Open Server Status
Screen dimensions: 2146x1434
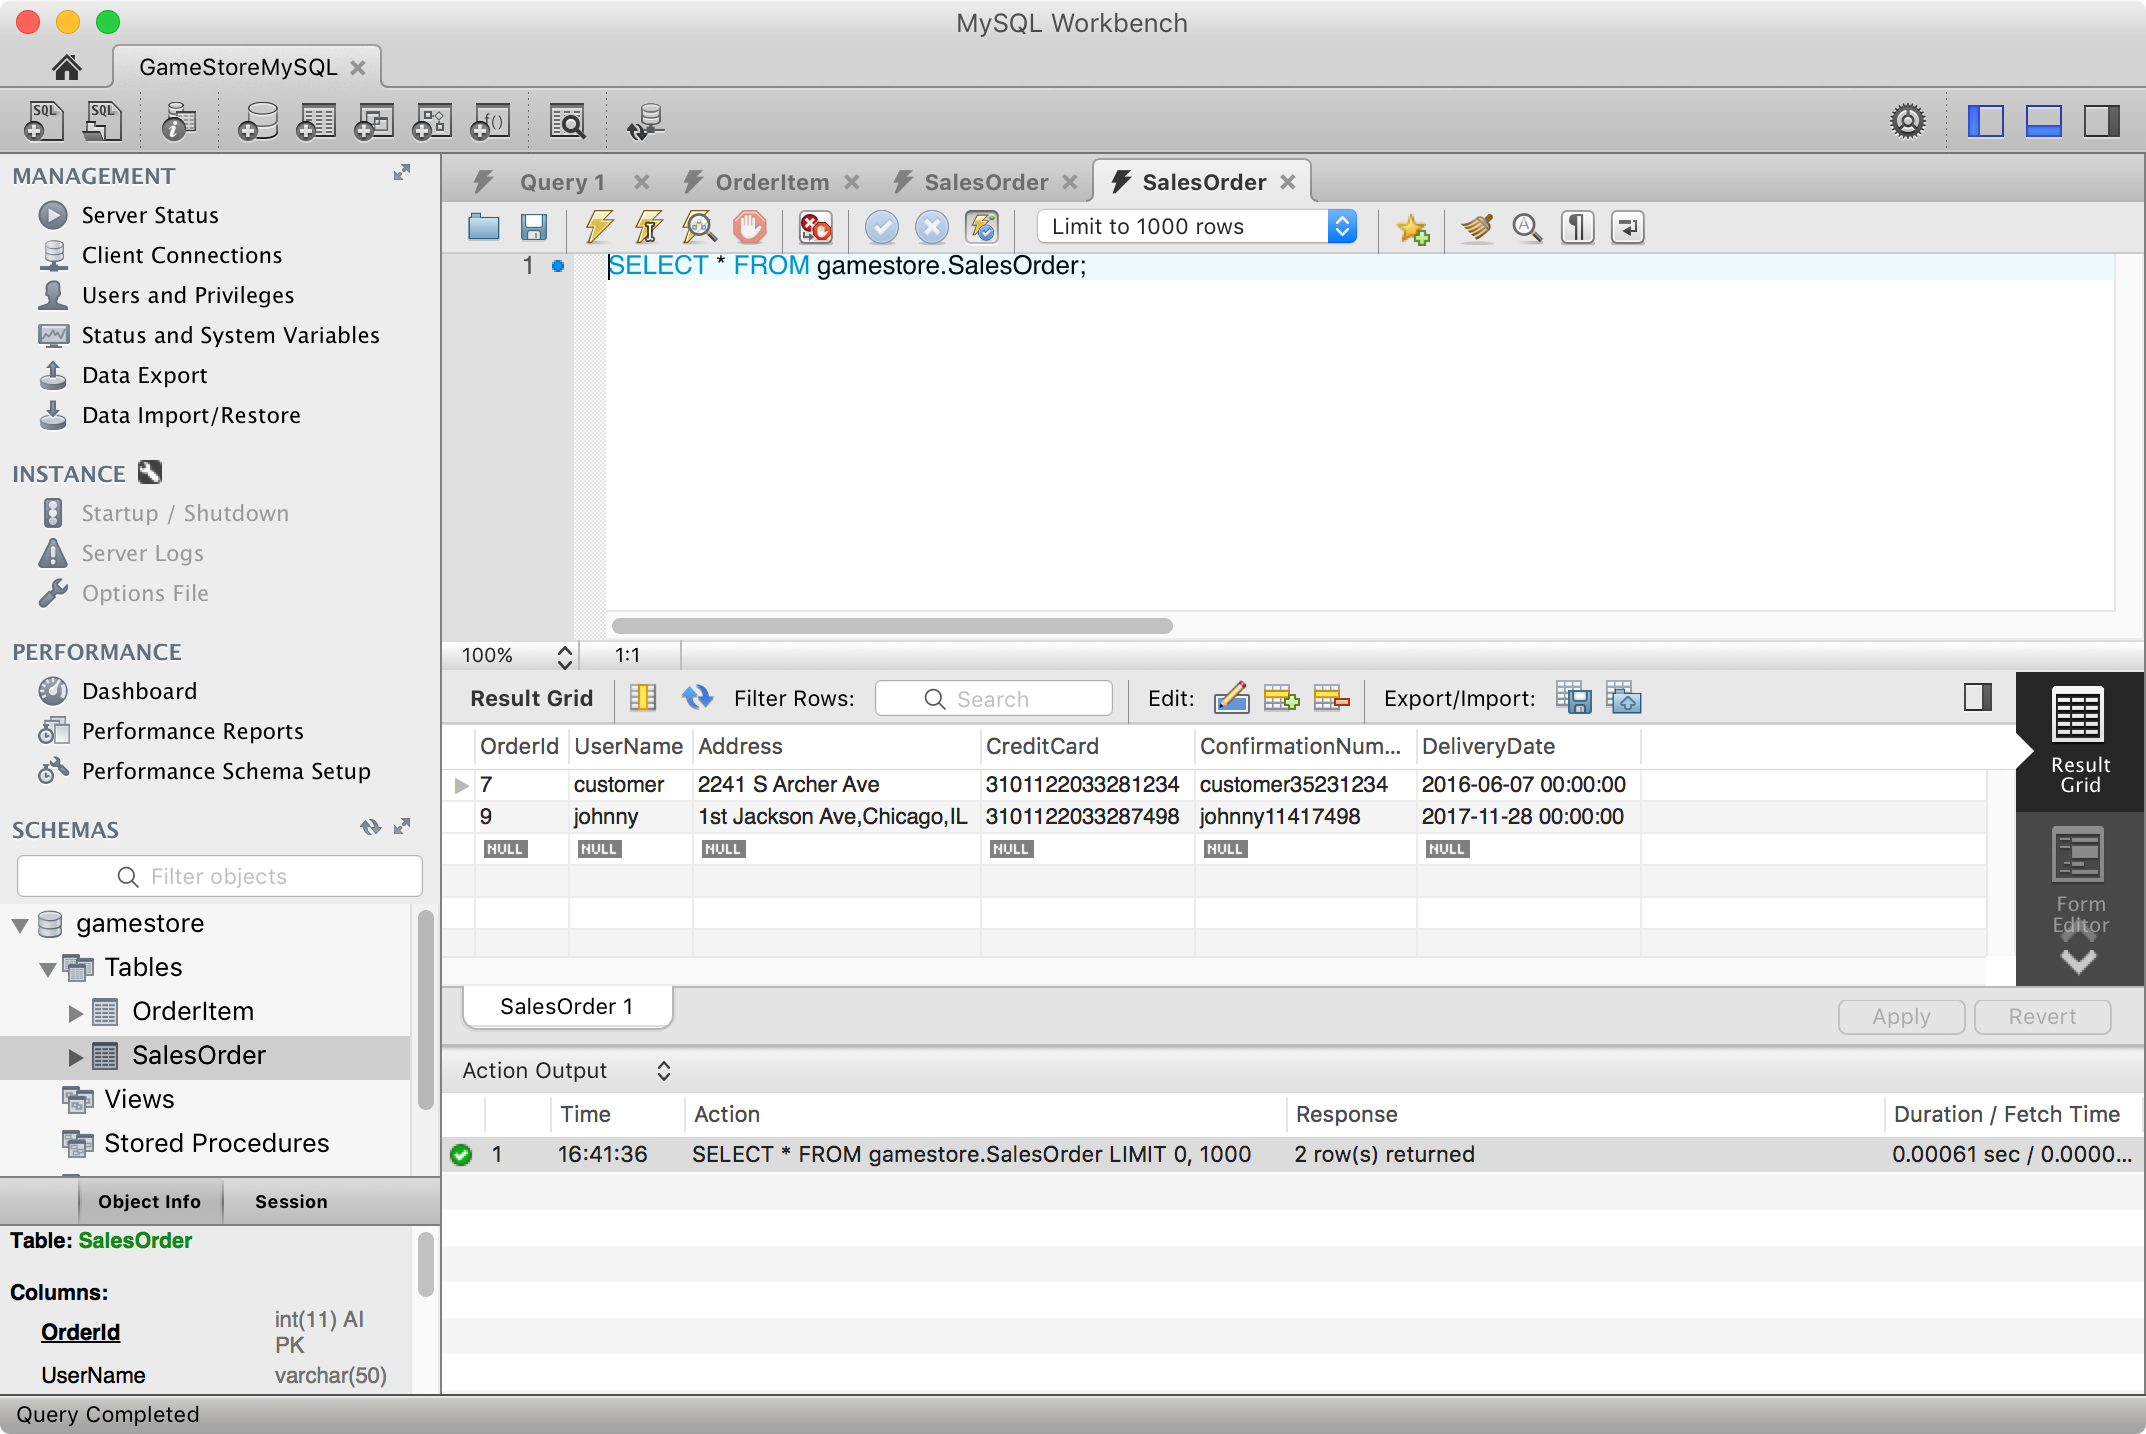150,215
